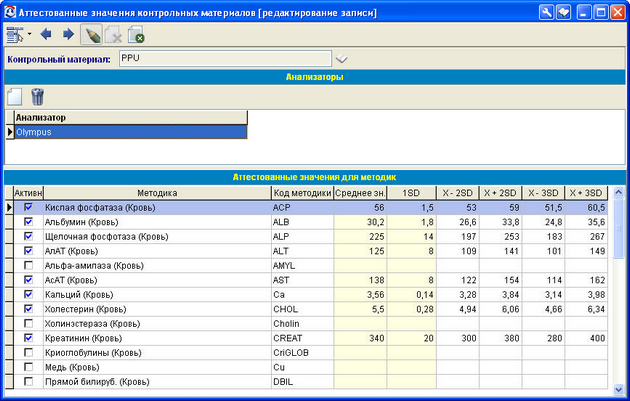This screenshot has width=630, height=401.
Task: Click 1SD value 0,28 for CHOL
Action: [x=411, y=309]
